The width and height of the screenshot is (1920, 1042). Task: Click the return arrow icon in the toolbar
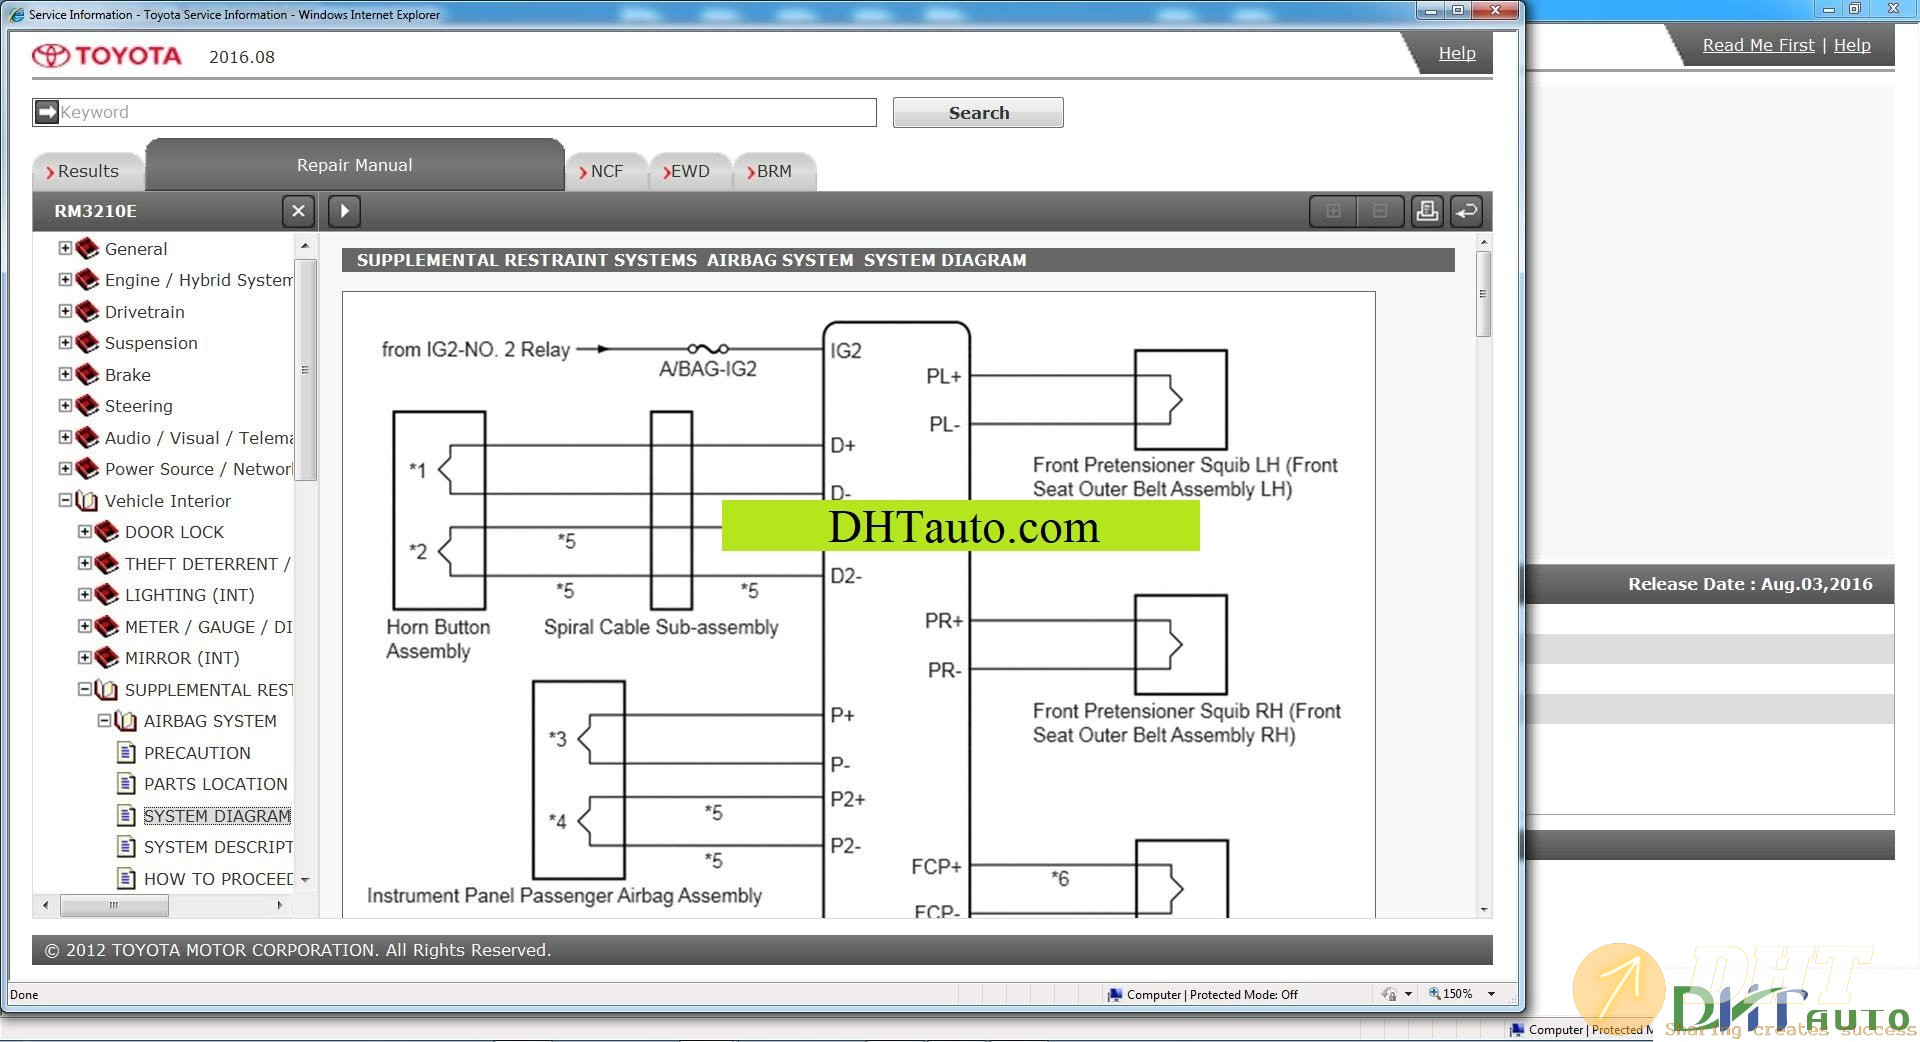[1467, 211]
